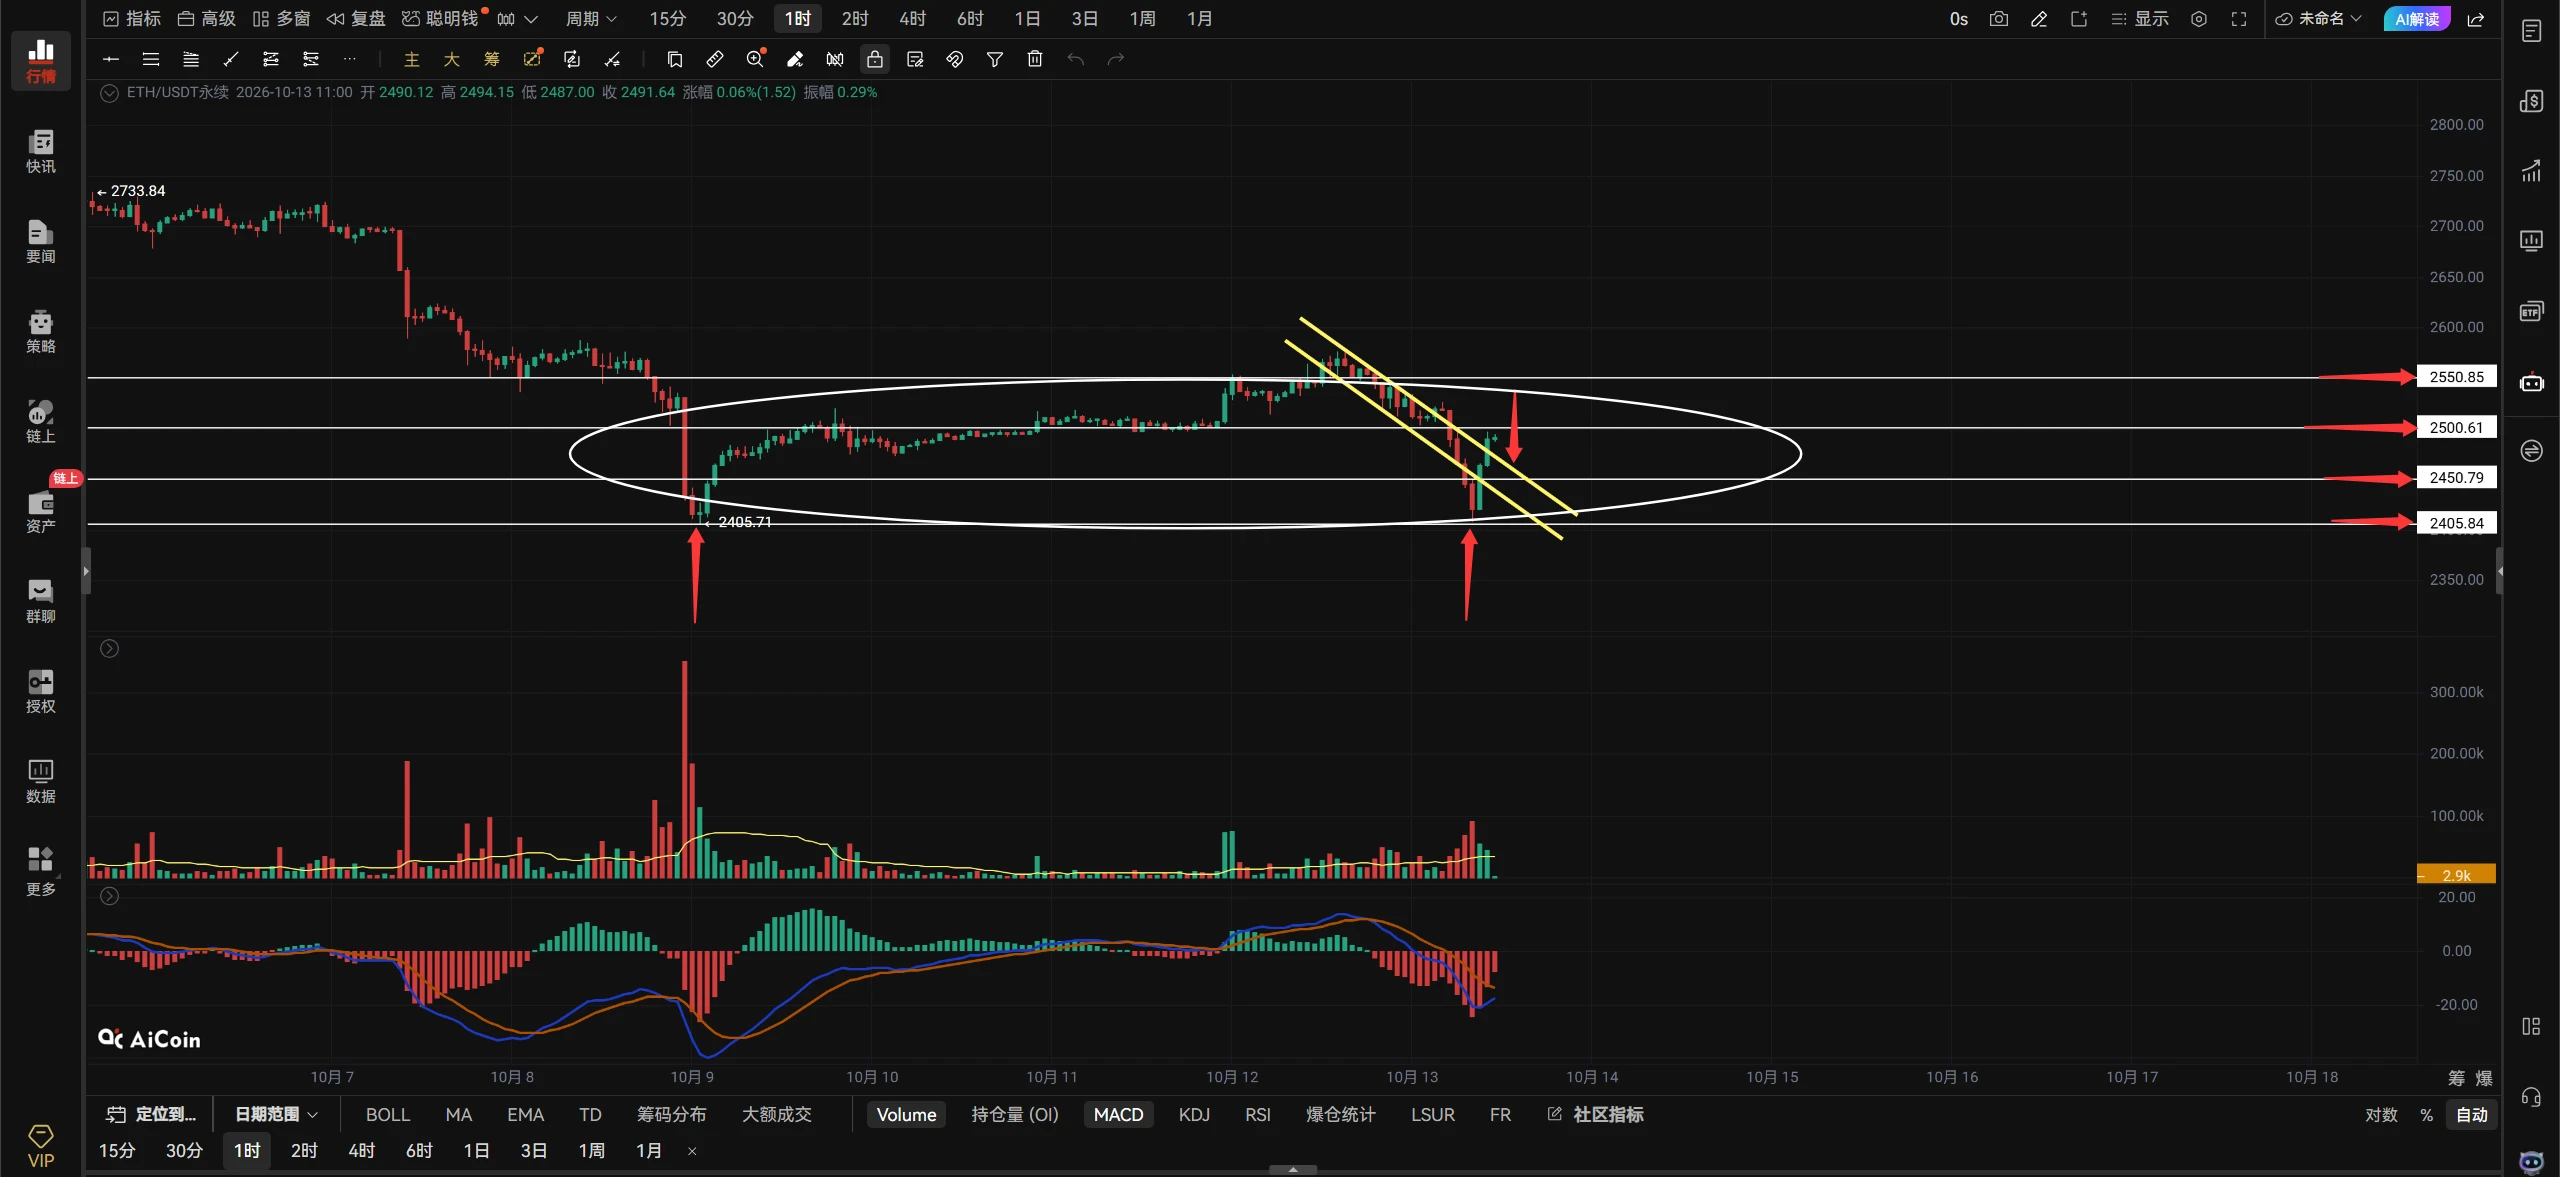
Task: Enable 对数 logarithmic scale
Action: point(2381,1114)
